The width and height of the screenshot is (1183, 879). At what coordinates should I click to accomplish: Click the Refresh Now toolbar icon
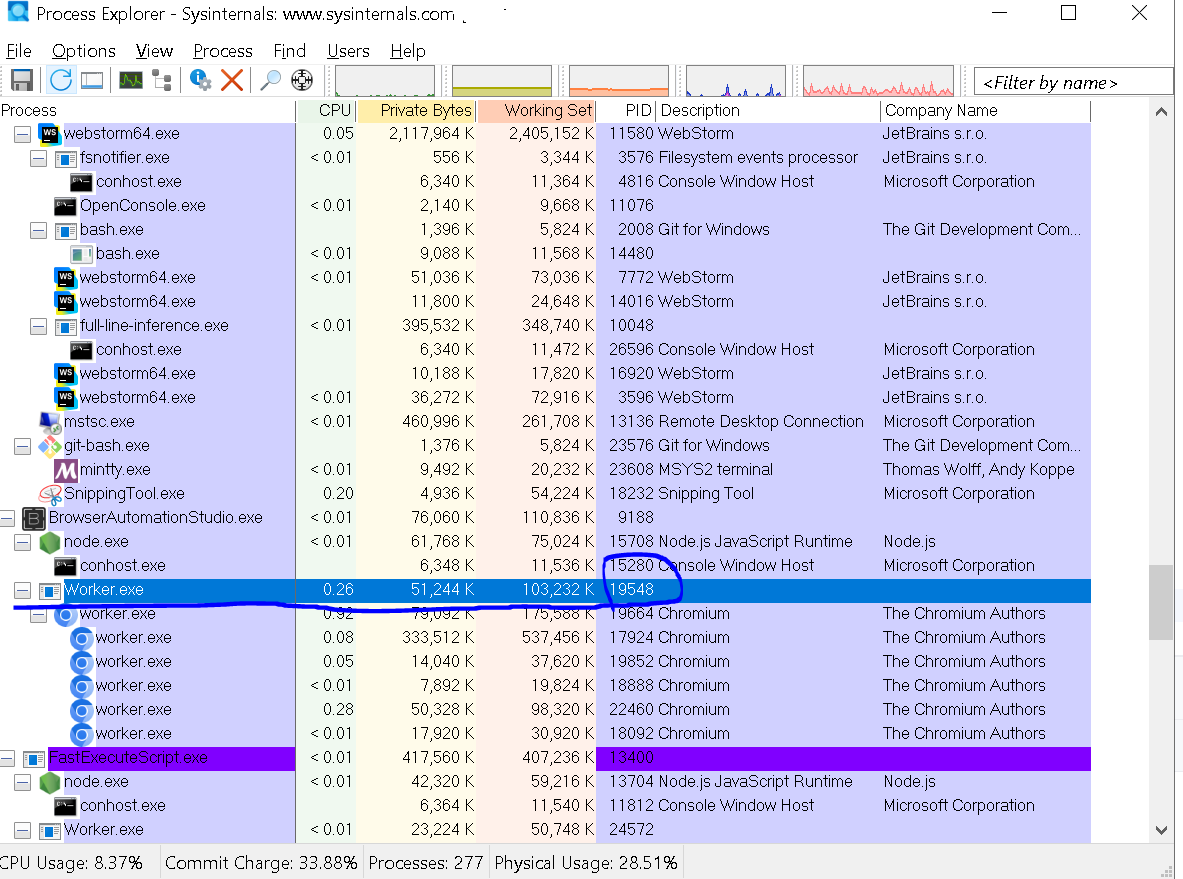click(61, 81)
